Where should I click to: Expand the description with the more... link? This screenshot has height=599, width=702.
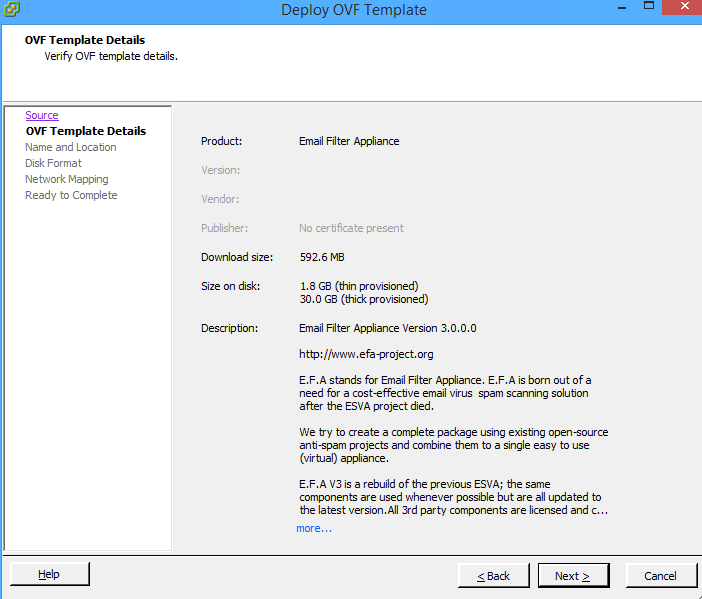314,528
